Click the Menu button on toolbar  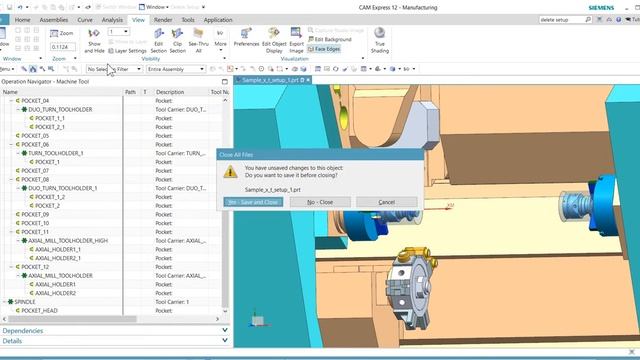point(7,69)
